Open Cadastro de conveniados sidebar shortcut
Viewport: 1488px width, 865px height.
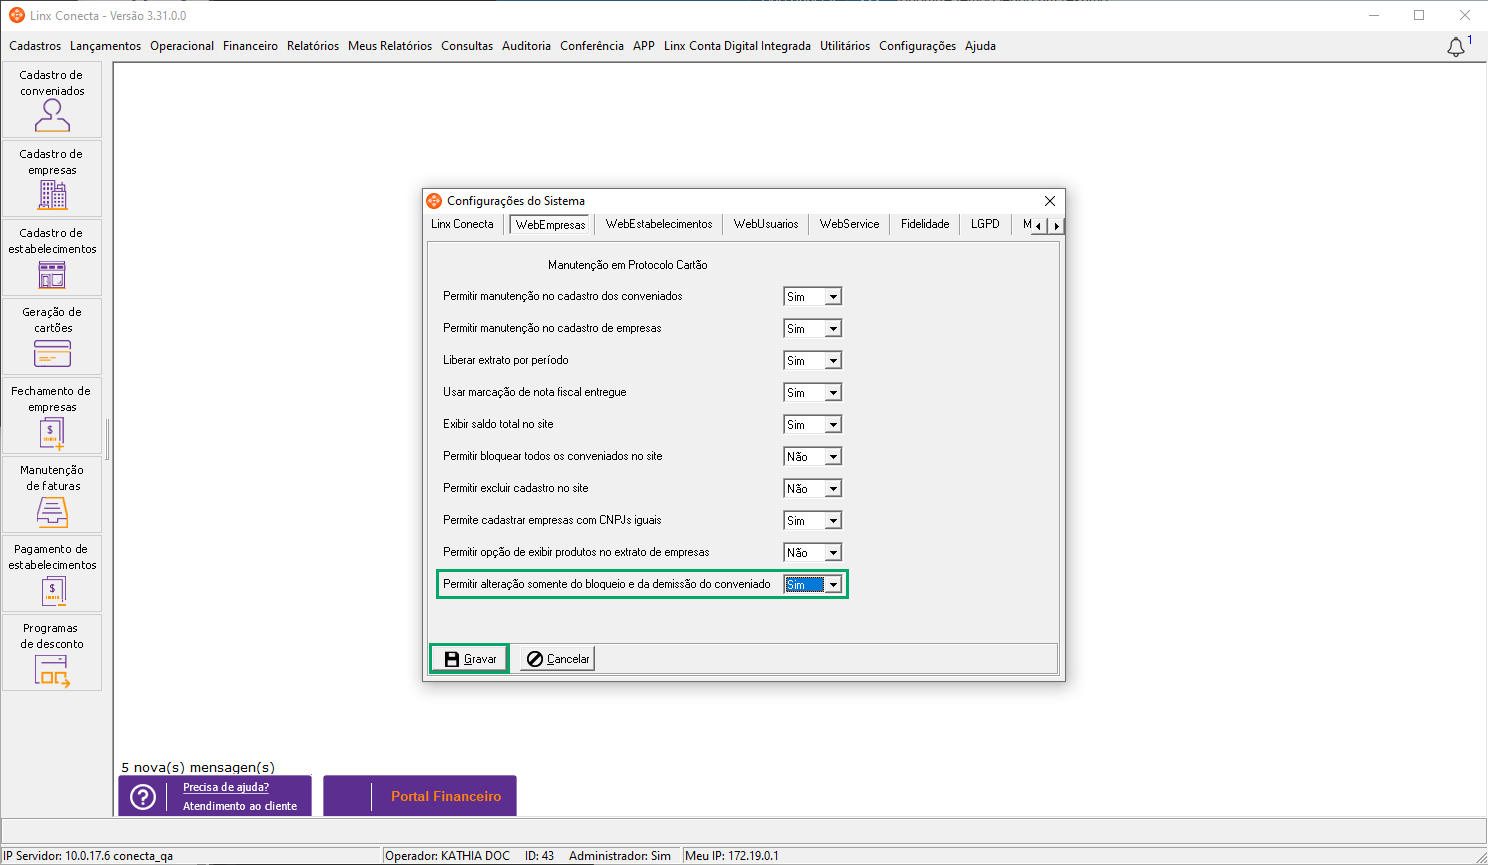point(52,100)
